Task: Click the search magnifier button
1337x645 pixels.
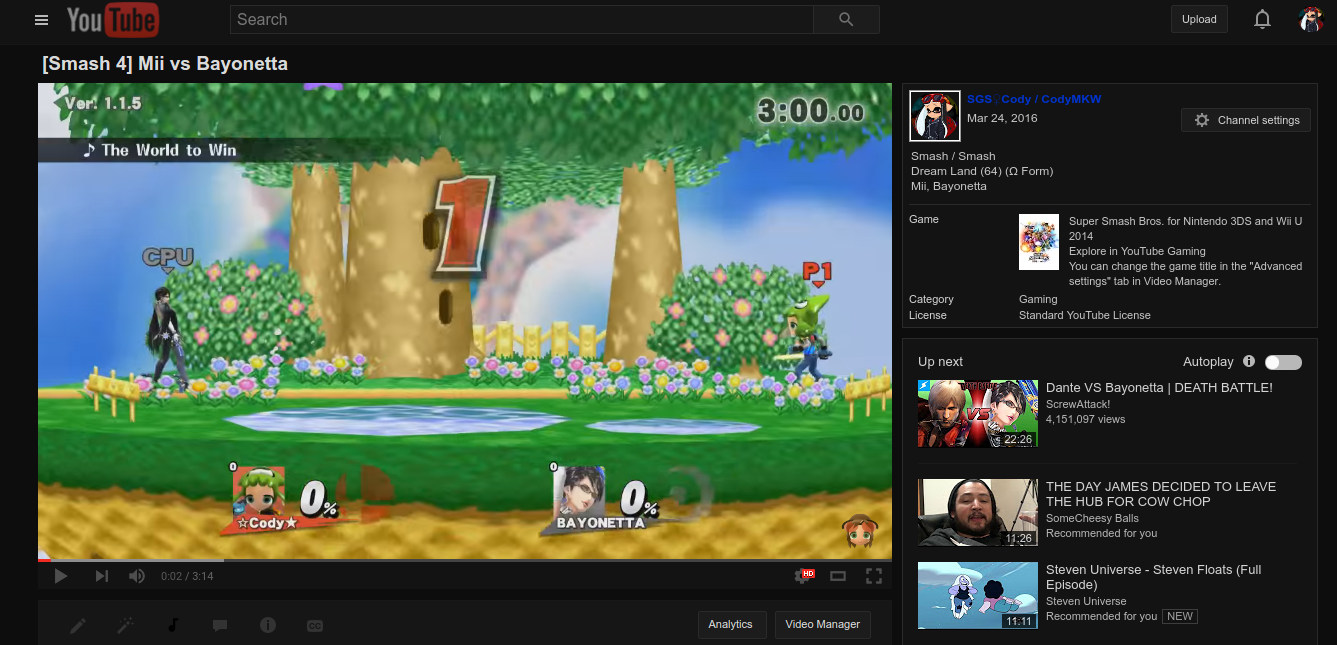Action: 846,19
